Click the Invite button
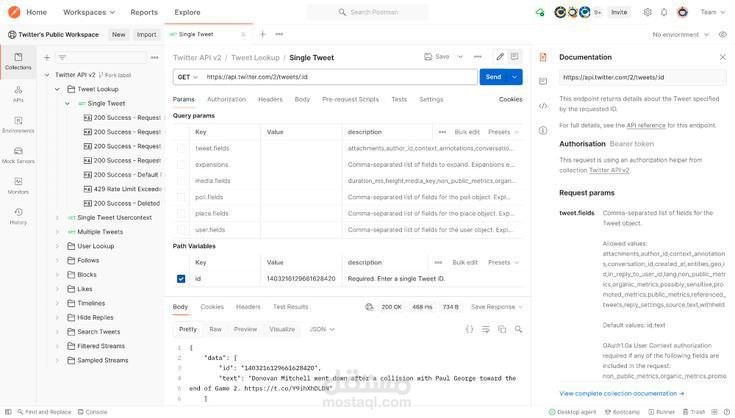735x418 pixels. click(619, 12)
